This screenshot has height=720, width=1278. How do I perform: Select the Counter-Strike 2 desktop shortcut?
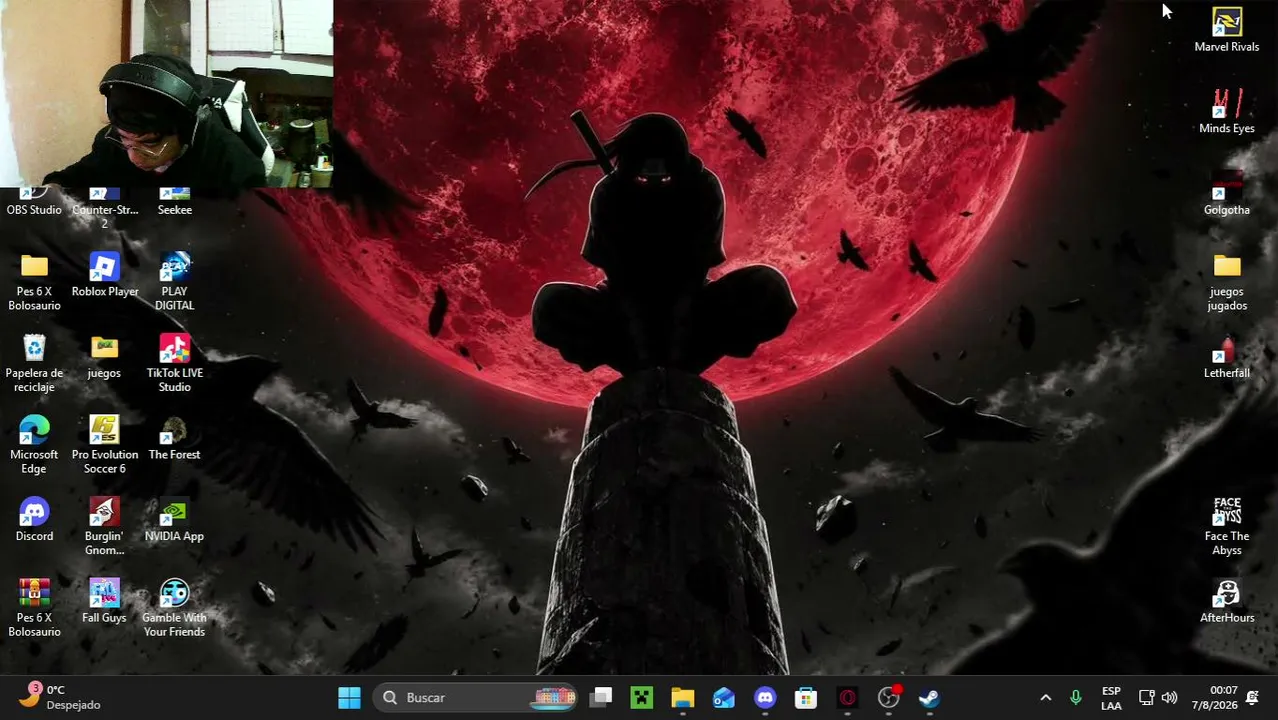tap(104, 208)
